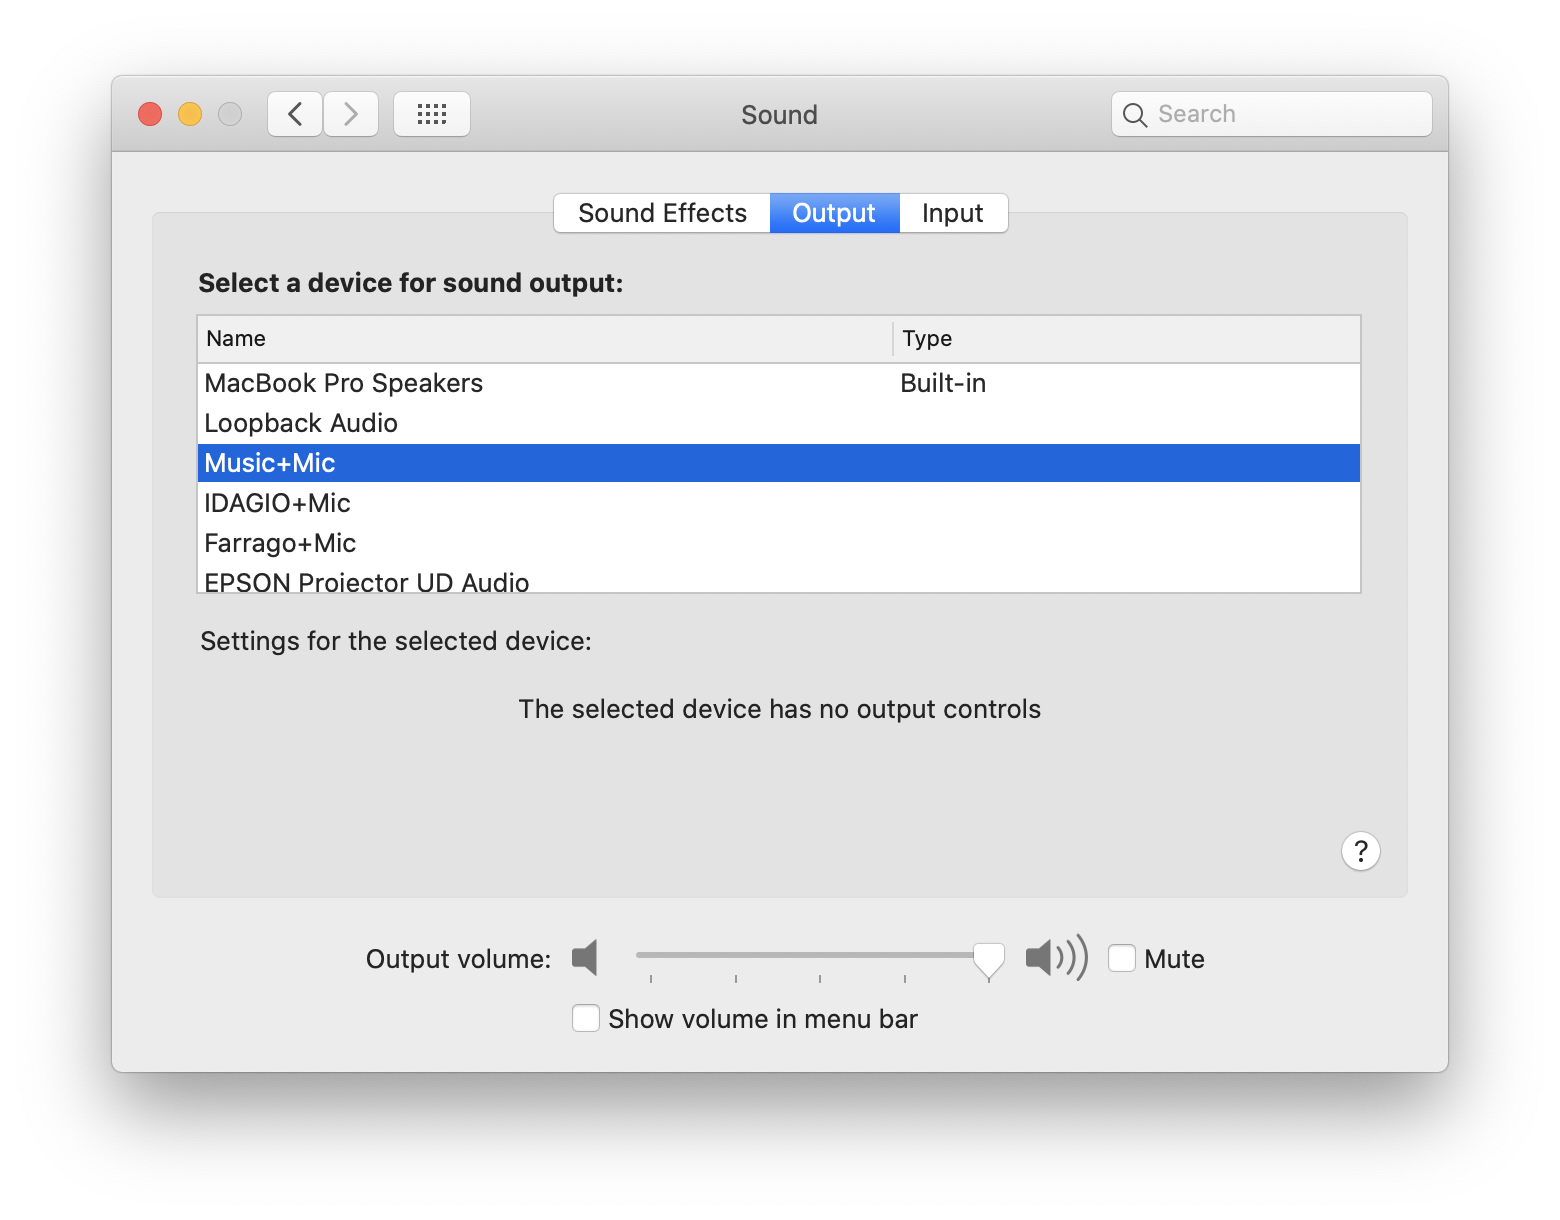1560x1220 pixels.
Task: Sort devices by the Type column header
Action: pyautogui.click(x=1127, y=339)
